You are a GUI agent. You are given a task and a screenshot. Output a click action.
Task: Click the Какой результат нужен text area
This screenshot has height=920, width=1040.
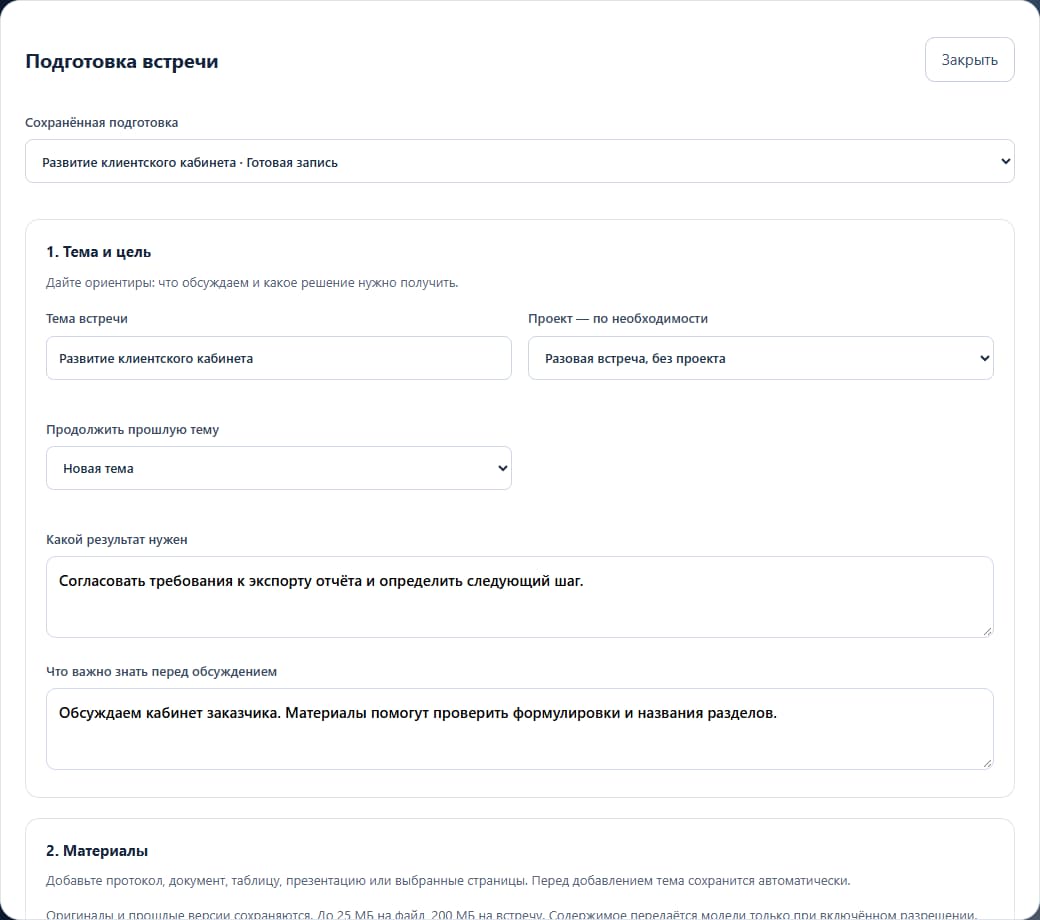pos(519,597)
